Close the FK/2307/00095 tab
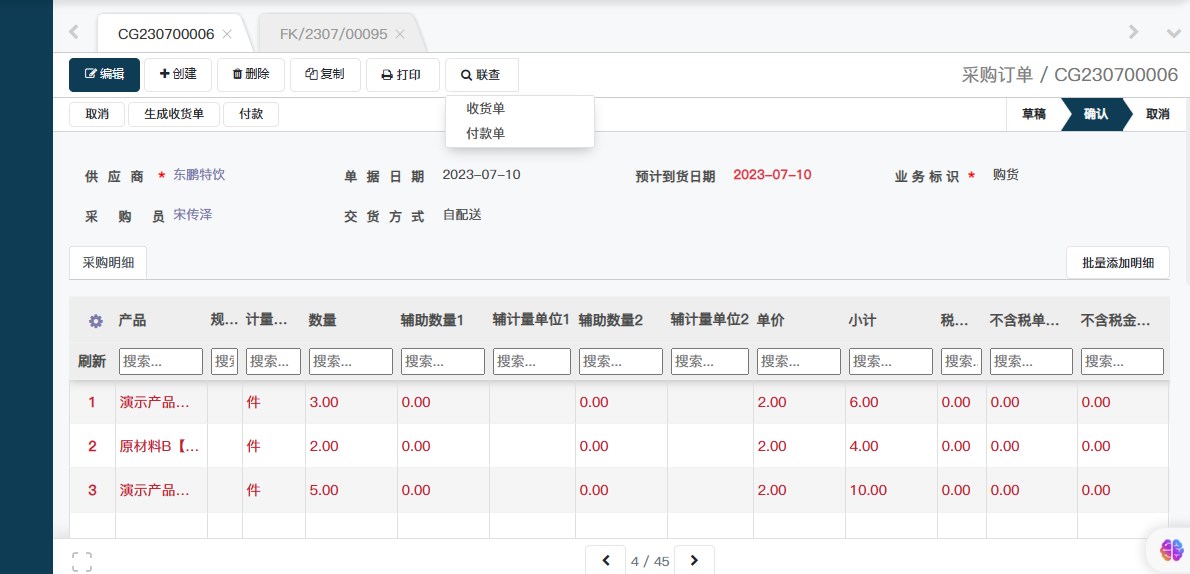 click(400, 34)
